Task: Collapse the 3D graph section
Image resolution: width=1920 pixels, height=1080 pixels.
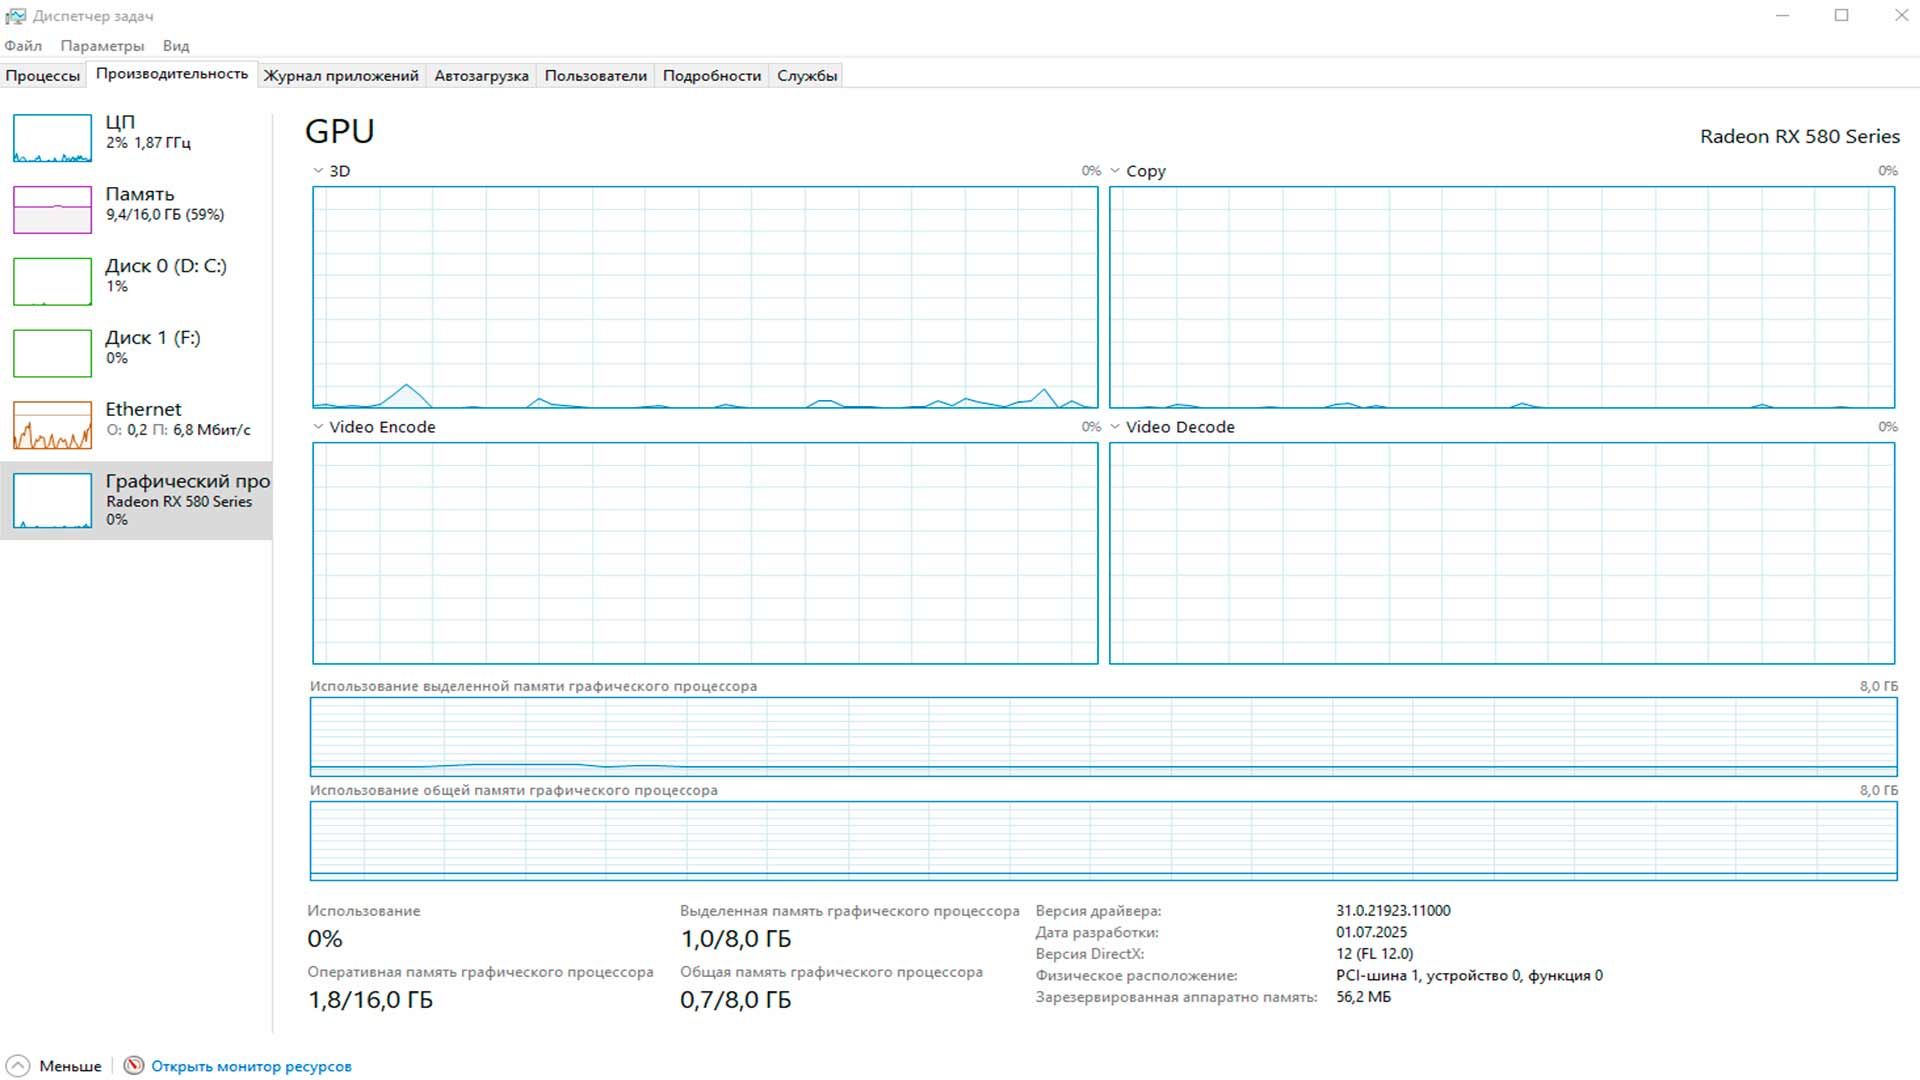Action: click(x=318, y=171)
